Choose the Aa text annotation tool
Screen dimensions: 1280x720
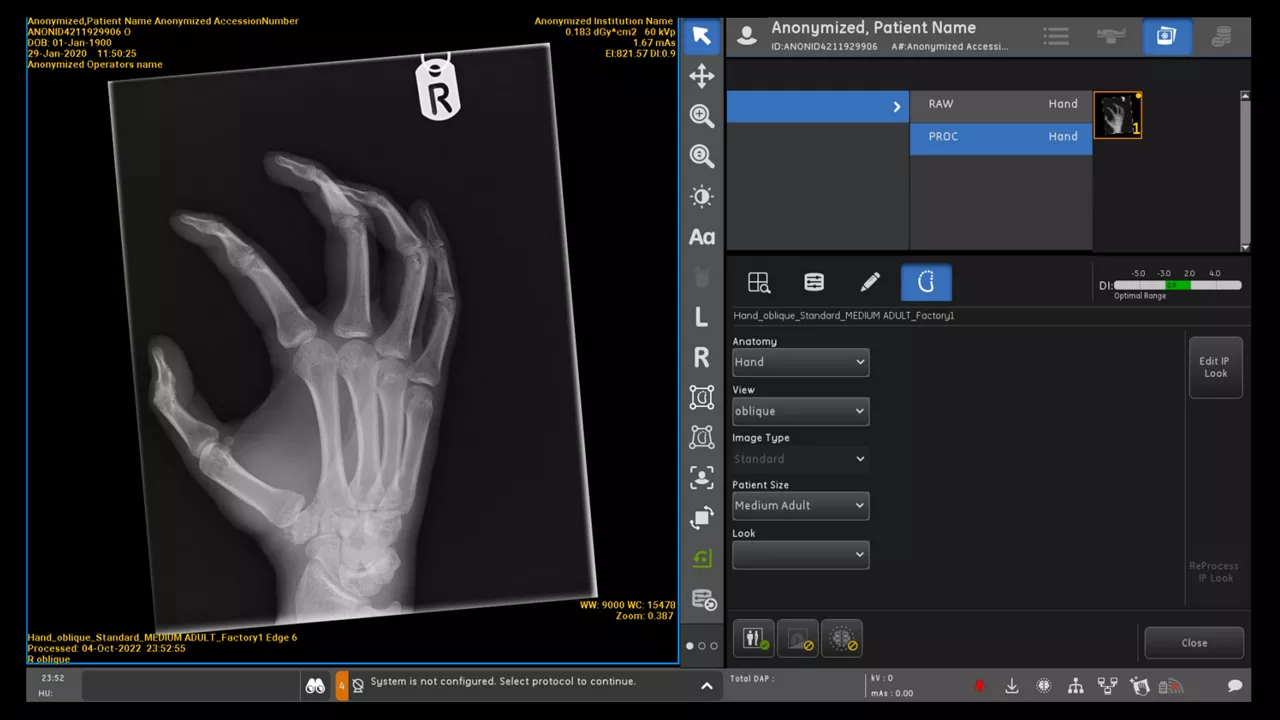point(702,237)
